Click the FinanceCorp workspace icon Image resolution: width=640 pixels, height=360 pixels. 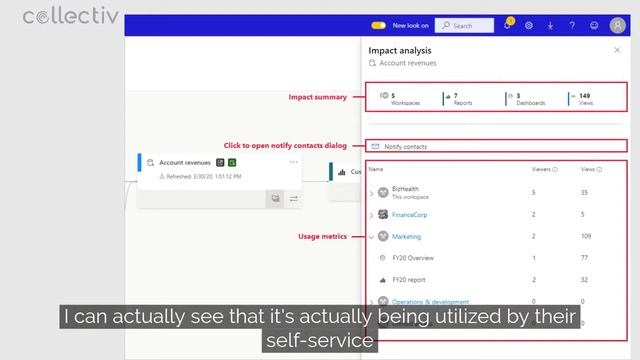pos(383,214)
